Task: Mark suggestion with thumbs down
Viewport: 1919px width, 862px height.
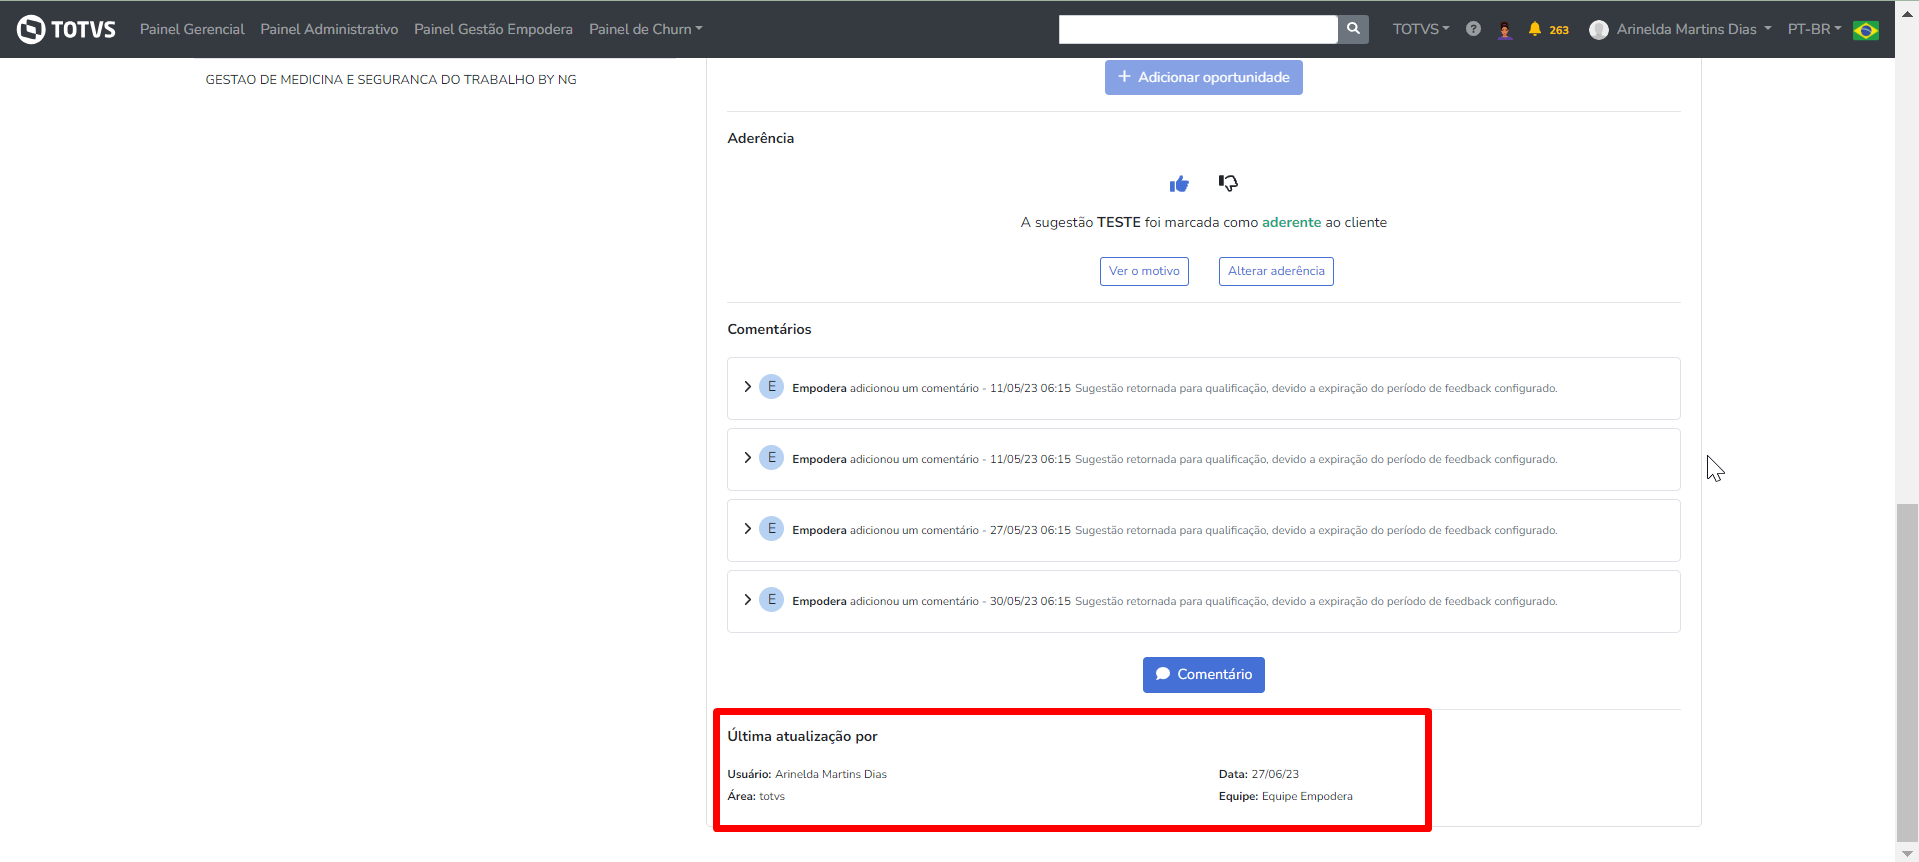Action: pyautogui.click(x=1228, y=183)
